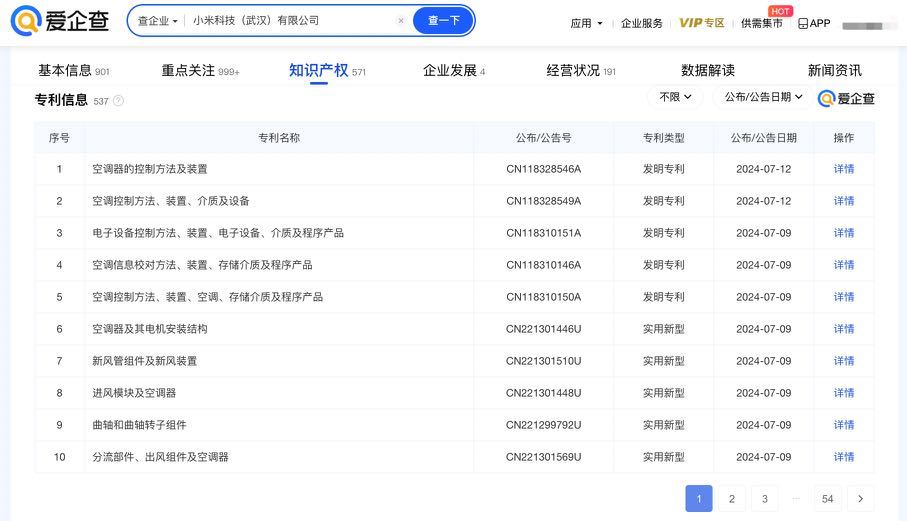
Task: Open 供需集市 with the HOT badge
Action: coord(762,23)
